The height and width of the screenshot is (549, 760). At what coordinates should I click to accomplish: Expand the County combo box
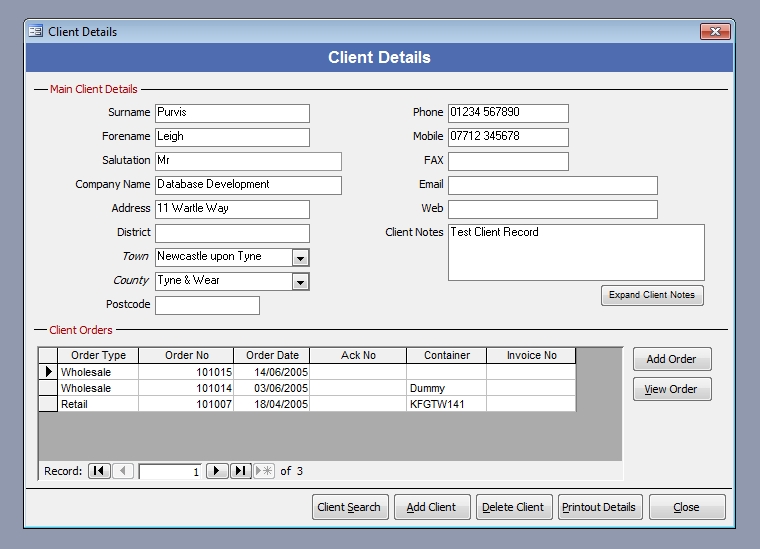[x=300, y=282]
